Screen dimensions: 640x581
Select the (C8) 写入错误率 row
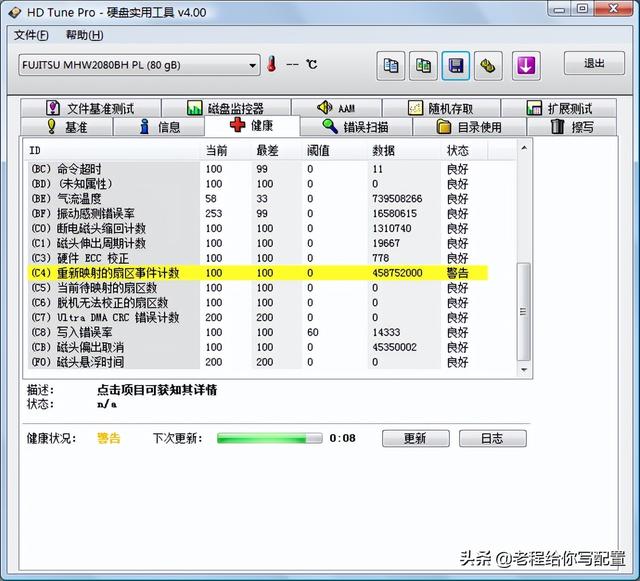click(x=258, y=332)
